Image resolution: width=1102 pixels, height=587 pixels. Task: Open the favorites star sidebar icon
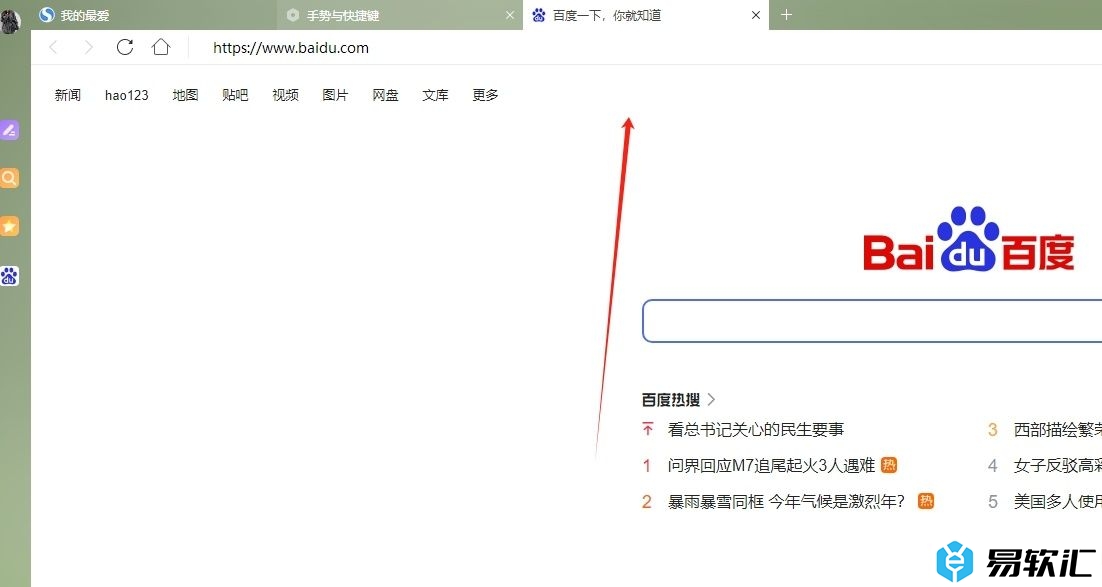pos(9,226)
